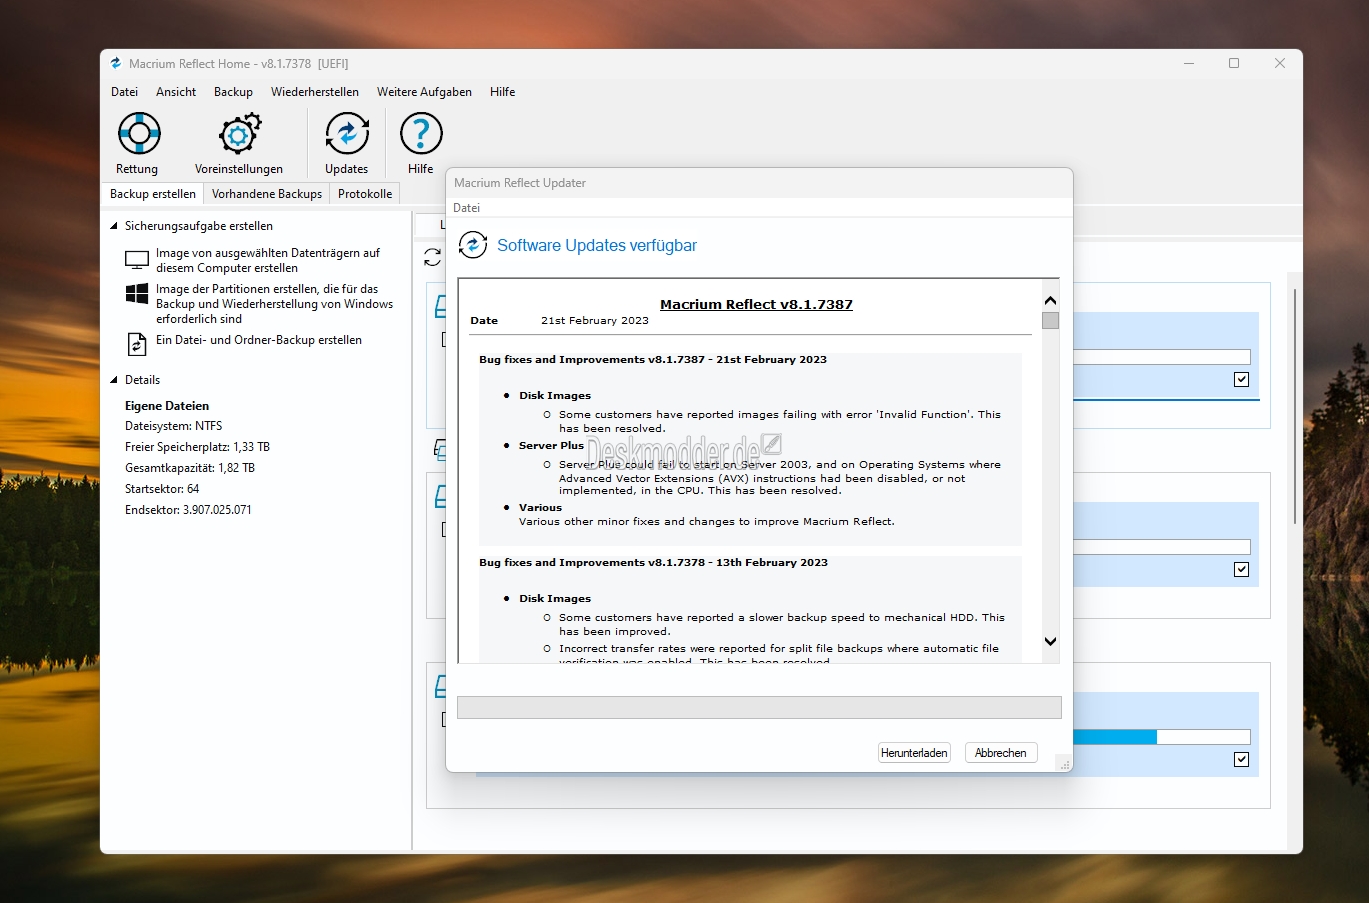Select Windows partitions image task link
Image resolution: width=1369 pixels, height=903 pixels.
[275, 304]
